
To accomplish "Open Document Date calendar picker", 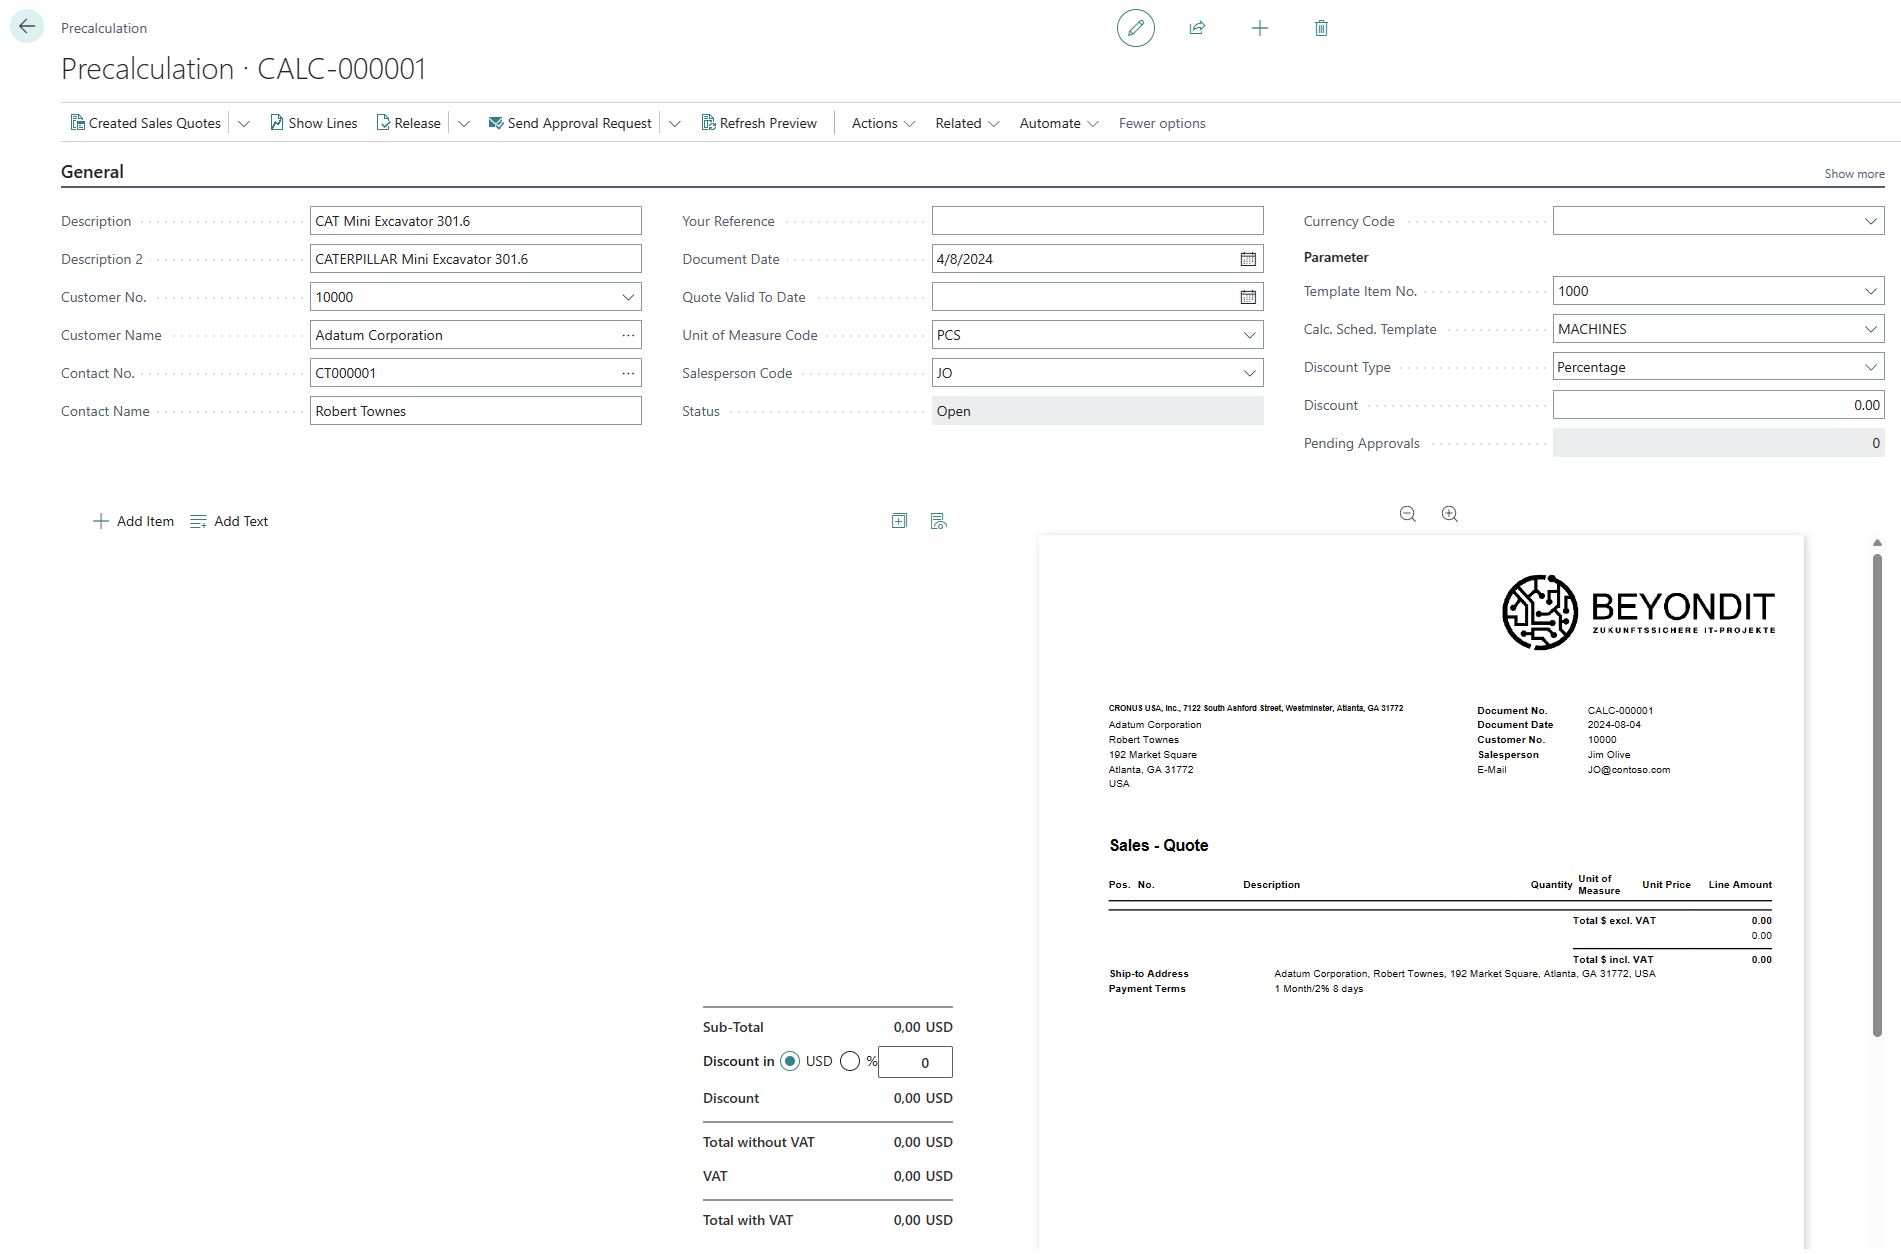I will pos(1248,259).
